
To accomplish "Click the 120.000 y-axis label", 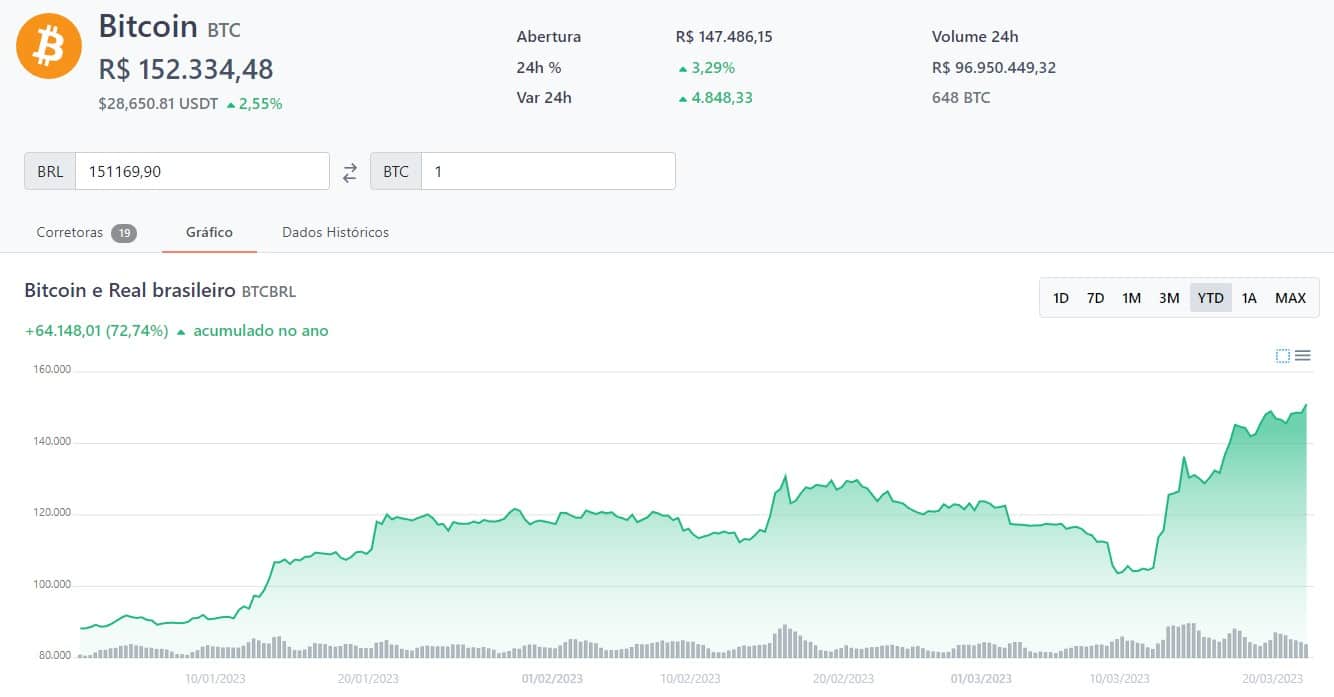I will [x=51, y=513].
